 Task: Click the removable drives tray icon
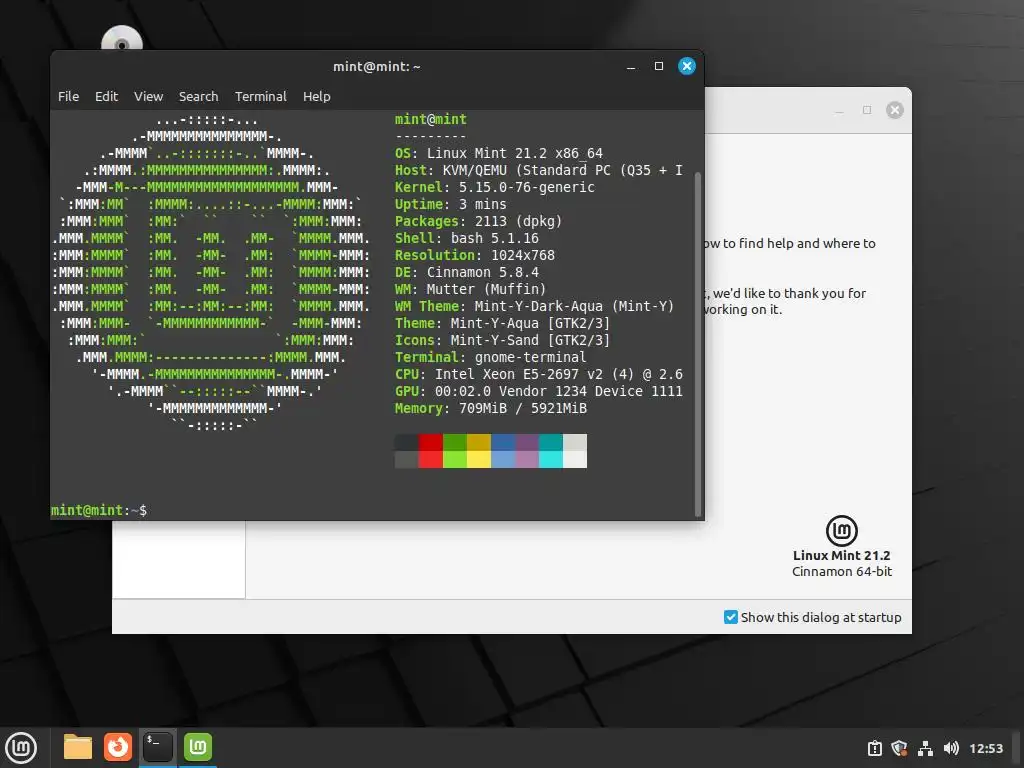click(x=875, y=748)
